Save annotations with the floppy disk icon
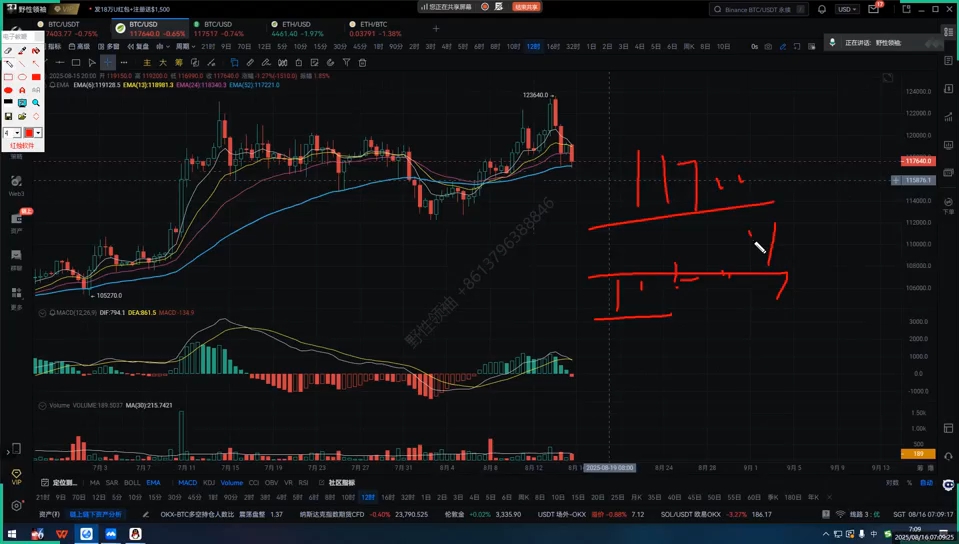Viewport: 959px width, 544px height. (x=9, y=116)
